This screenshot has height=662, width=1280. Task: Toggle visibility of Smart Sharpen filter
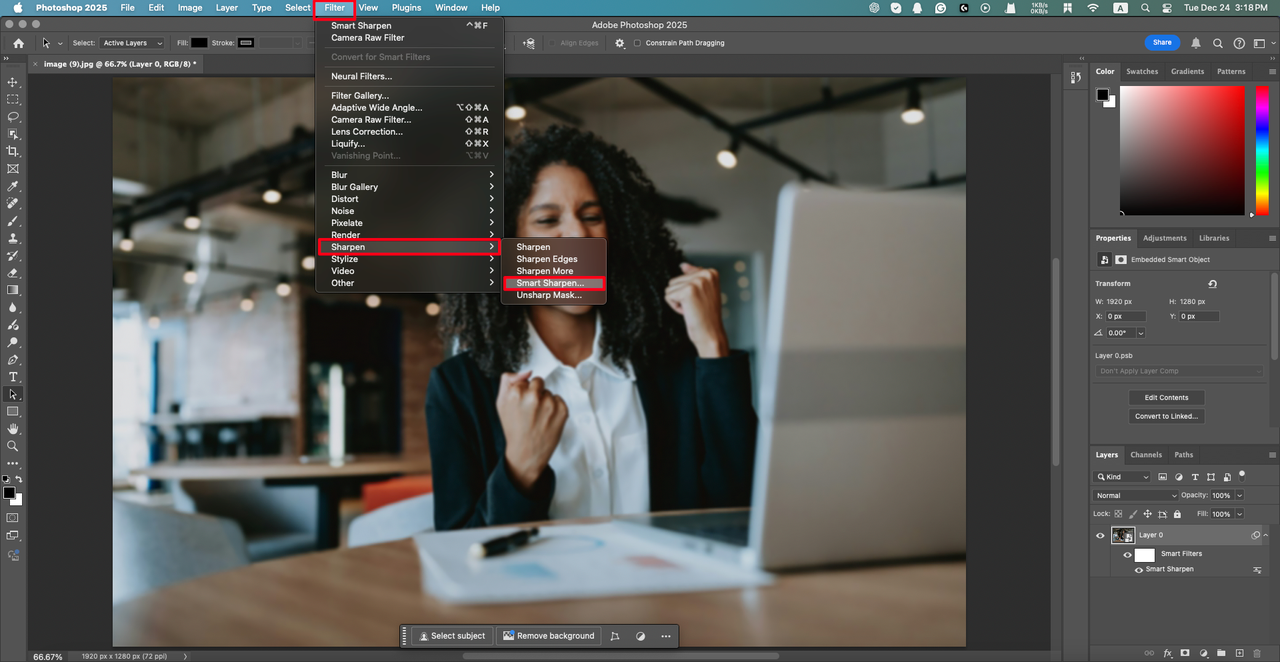1138,569
